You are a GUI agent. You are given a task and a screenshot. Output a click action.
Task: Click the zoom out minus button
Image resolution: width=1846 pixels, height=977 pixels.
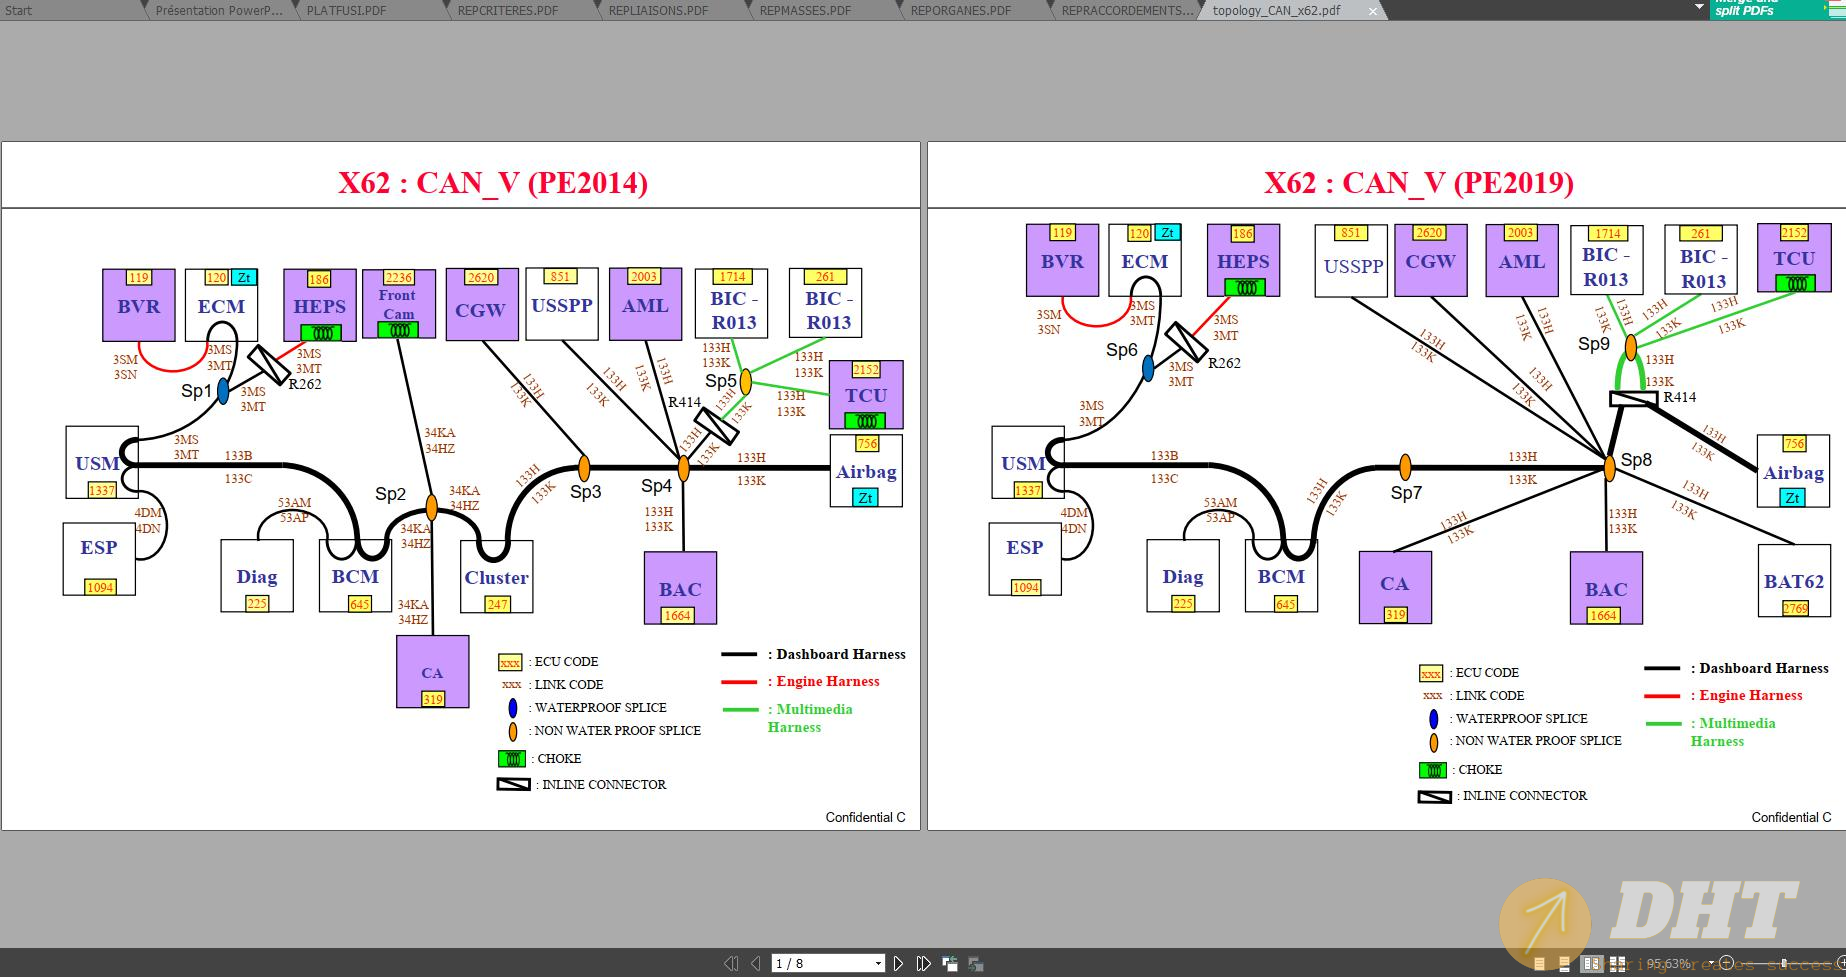(x=1726, y=963)
